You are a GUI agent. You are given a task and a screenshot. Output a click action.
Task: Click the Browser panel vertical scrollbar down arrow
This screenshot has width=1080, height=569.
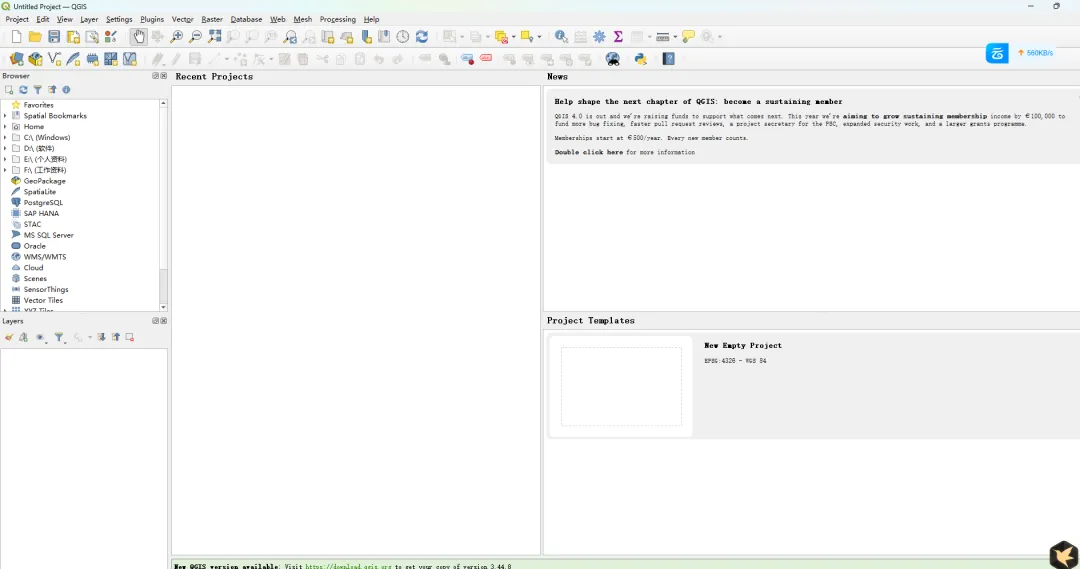(163, 307)
